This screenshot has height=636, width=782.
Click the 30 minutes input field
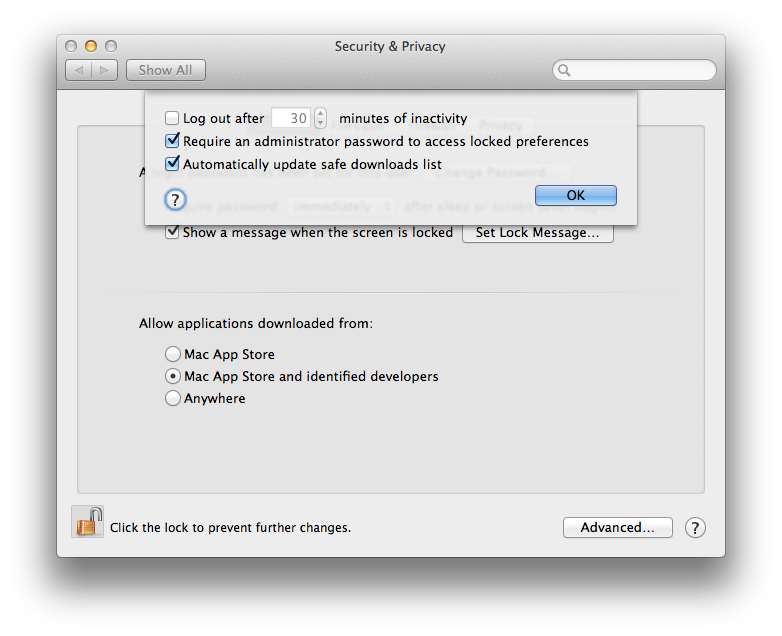pyautogui.click(x=291, y=118)
